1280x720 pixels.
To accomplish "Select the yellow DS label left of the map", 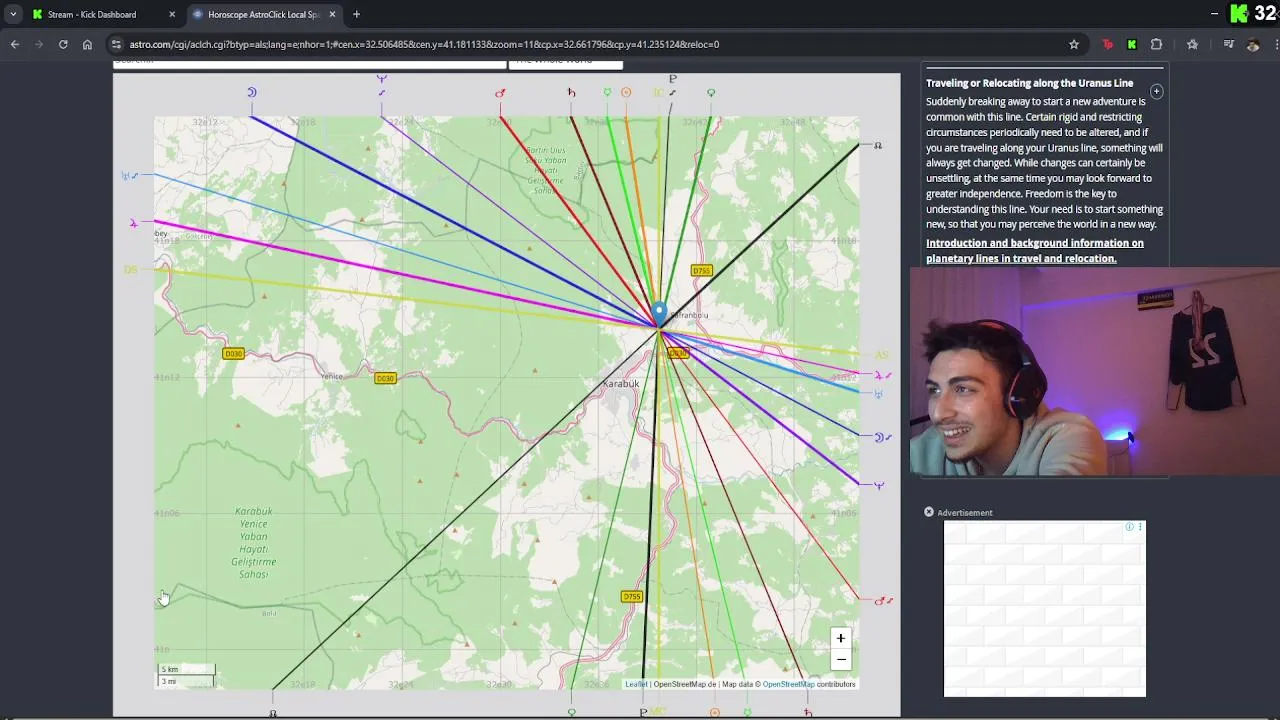I will (x=131, y=270).
